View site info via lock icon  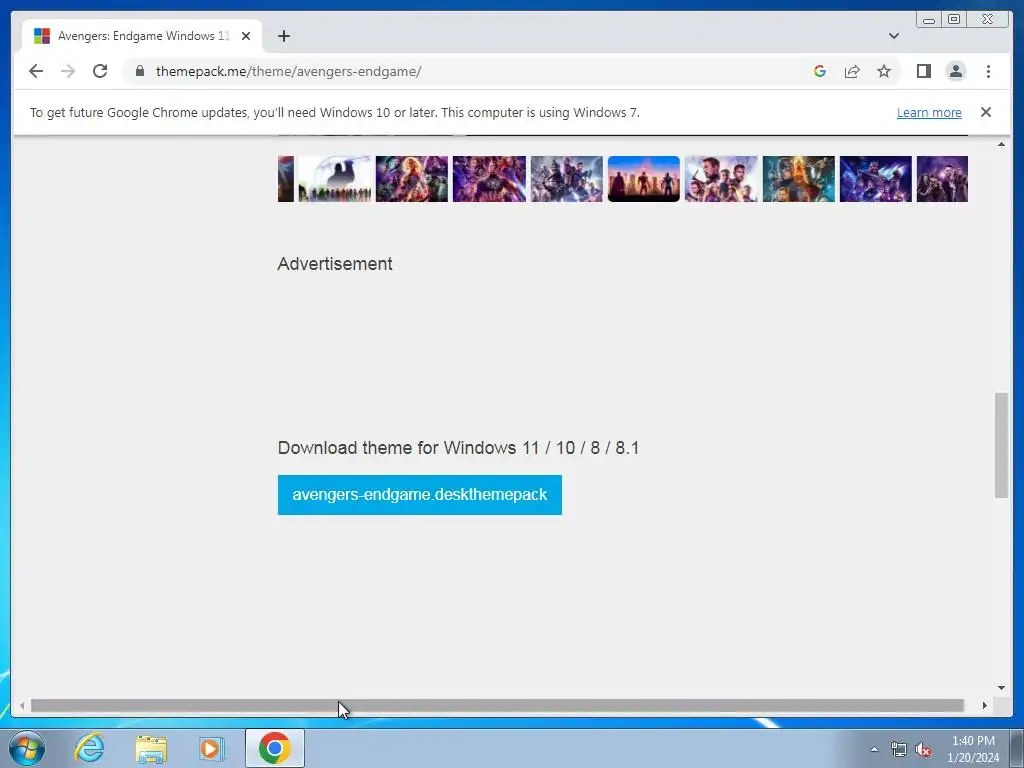[140, 71]
